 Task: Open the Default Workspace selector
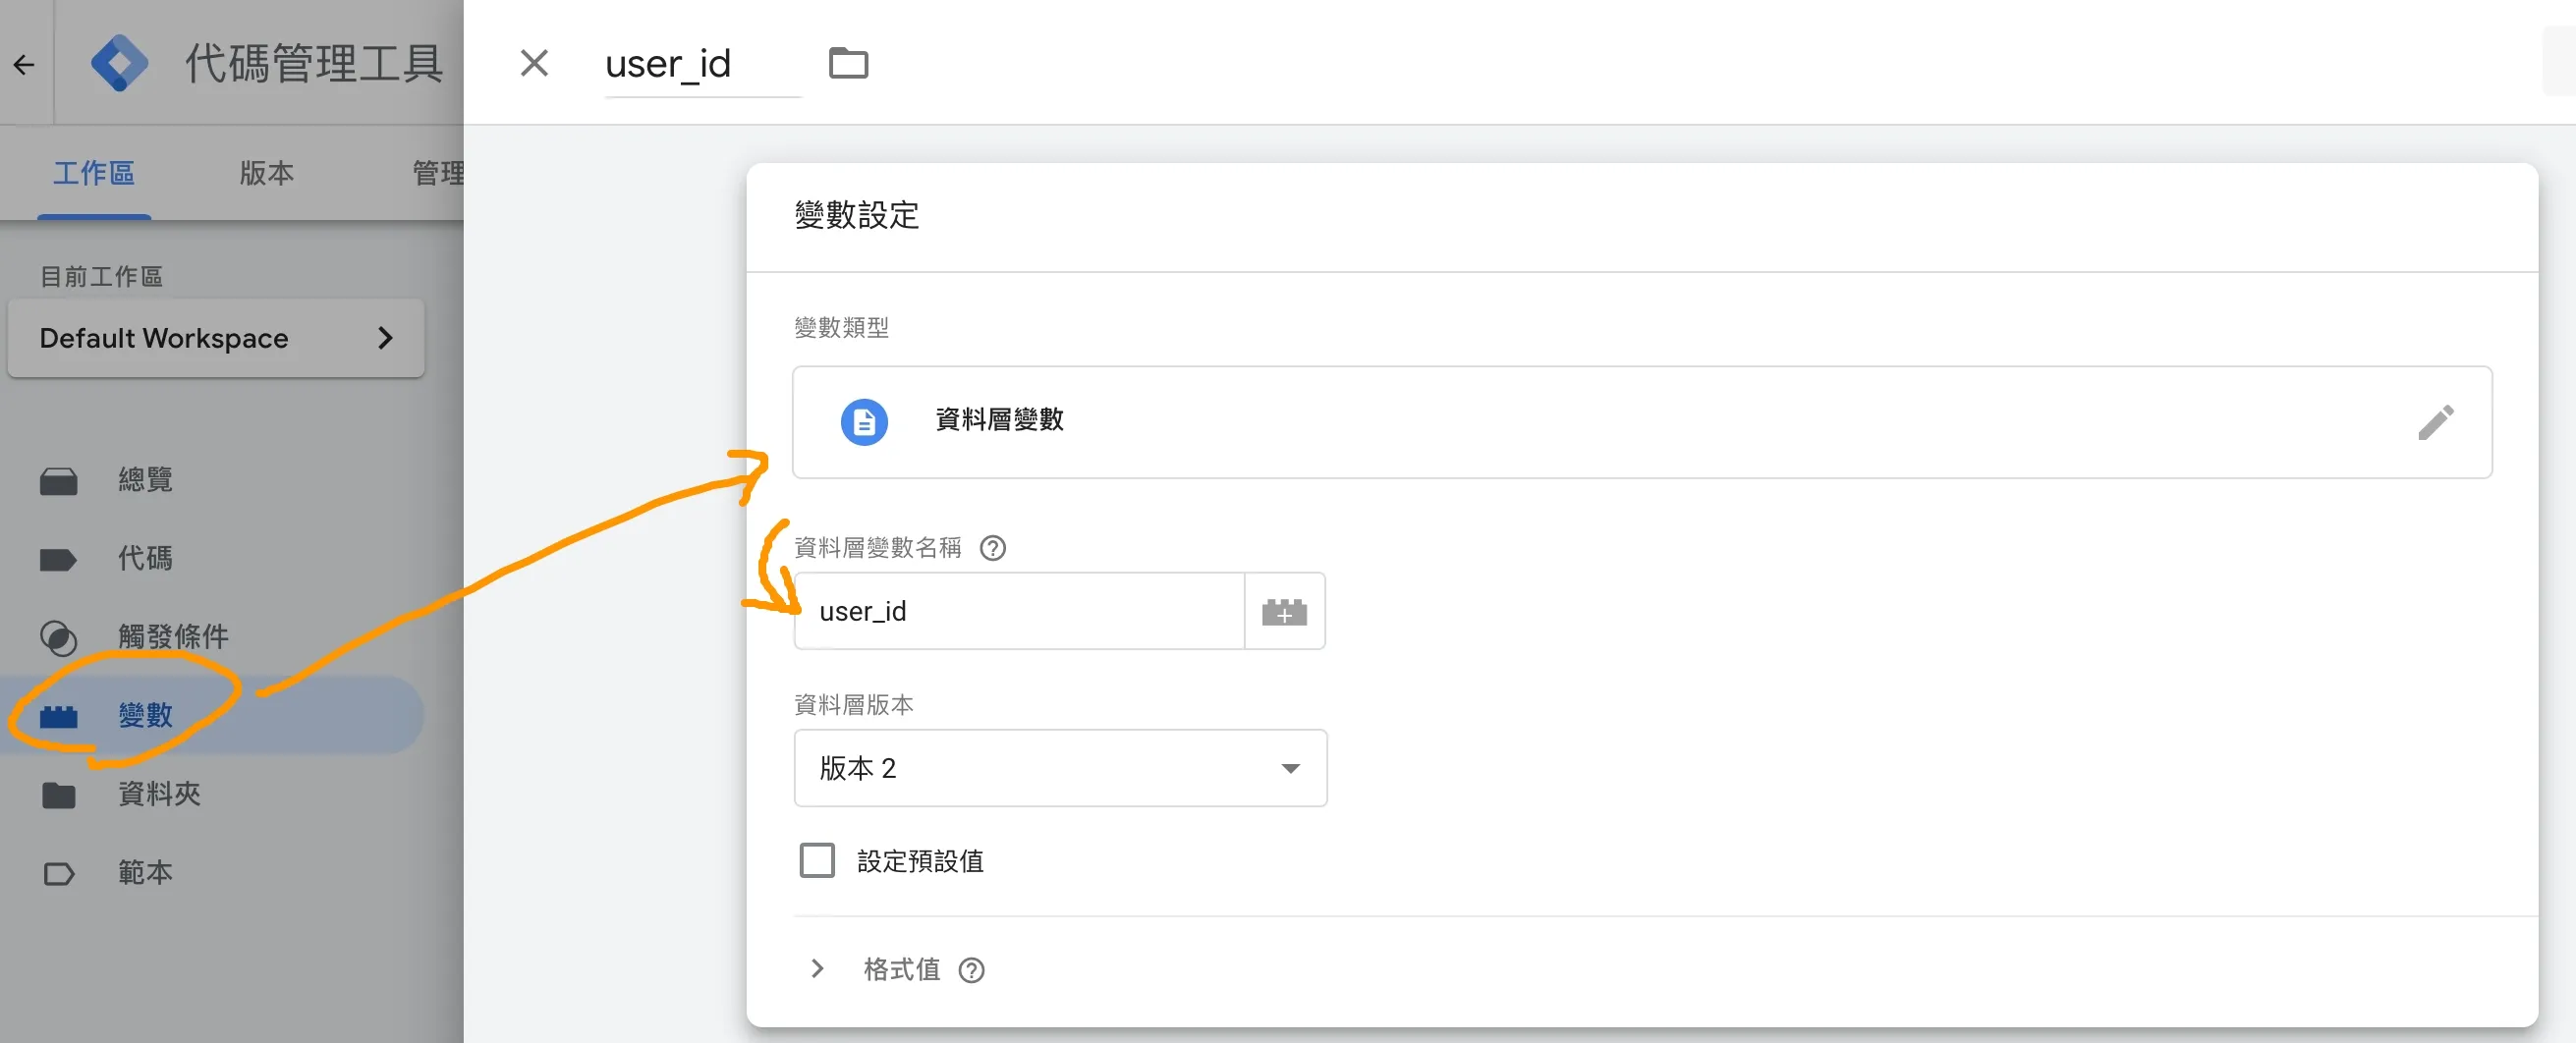[x=216, y=338]
